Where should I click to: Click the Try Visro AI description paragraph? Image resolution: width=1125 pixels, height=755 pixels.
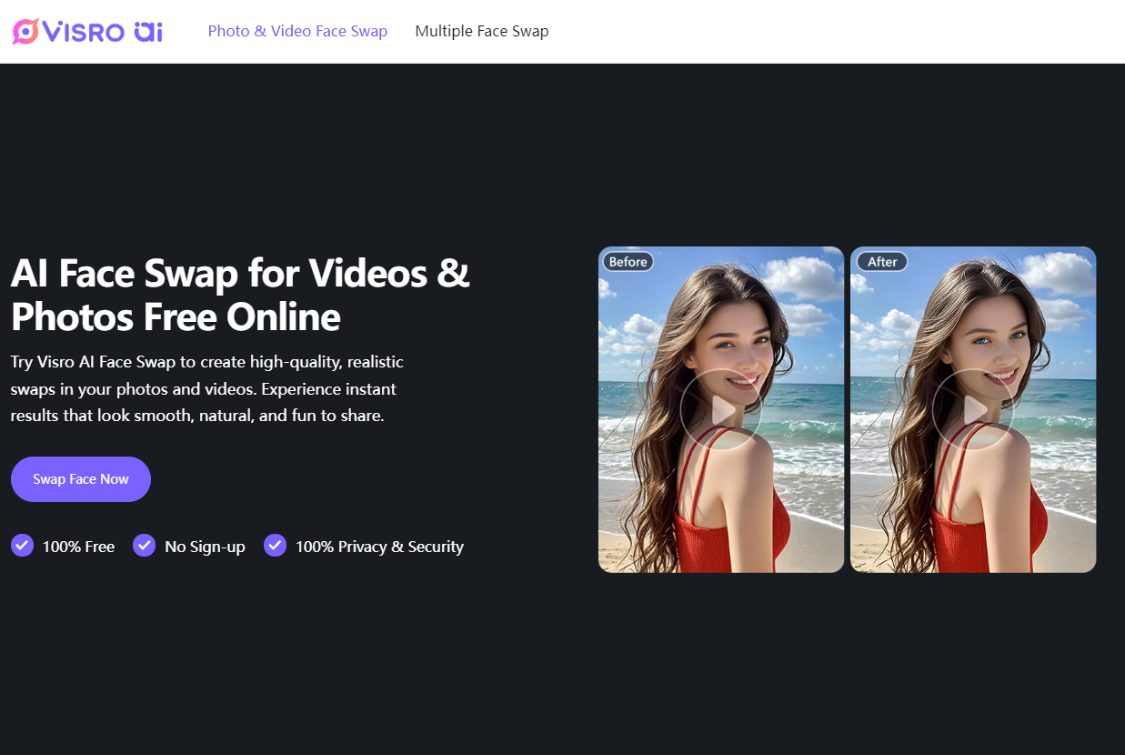[x=207, y=388]
